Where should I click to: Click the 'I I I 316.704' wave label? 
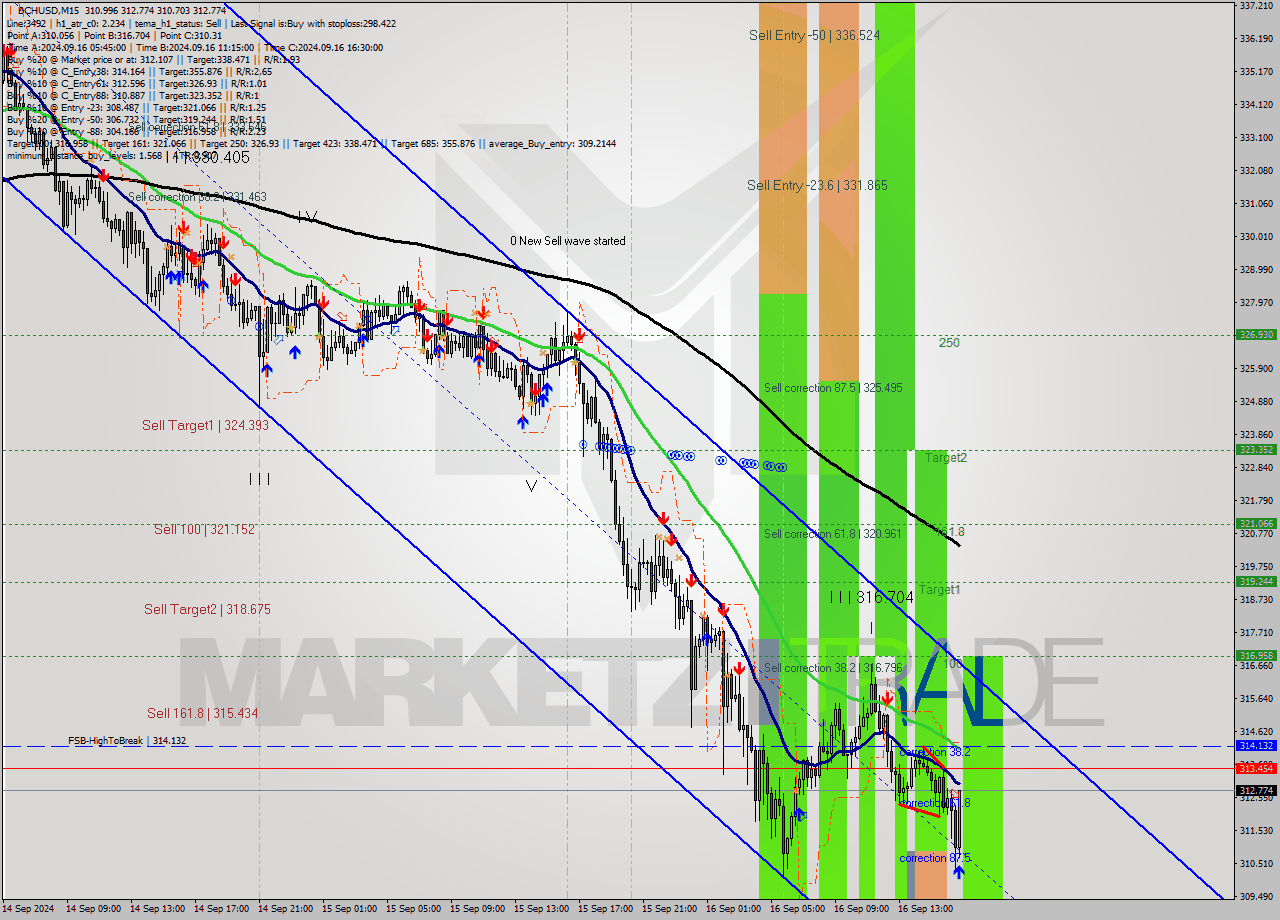point(871,597)
